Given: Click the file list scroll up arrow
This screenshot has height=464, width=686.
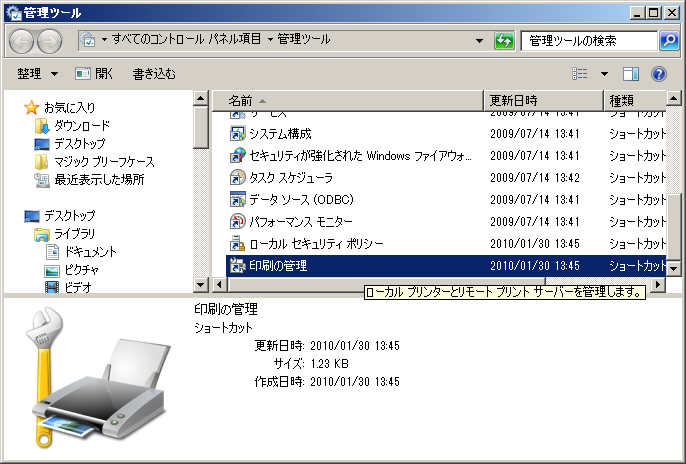Looking at the screenshot, I should 673,98.
